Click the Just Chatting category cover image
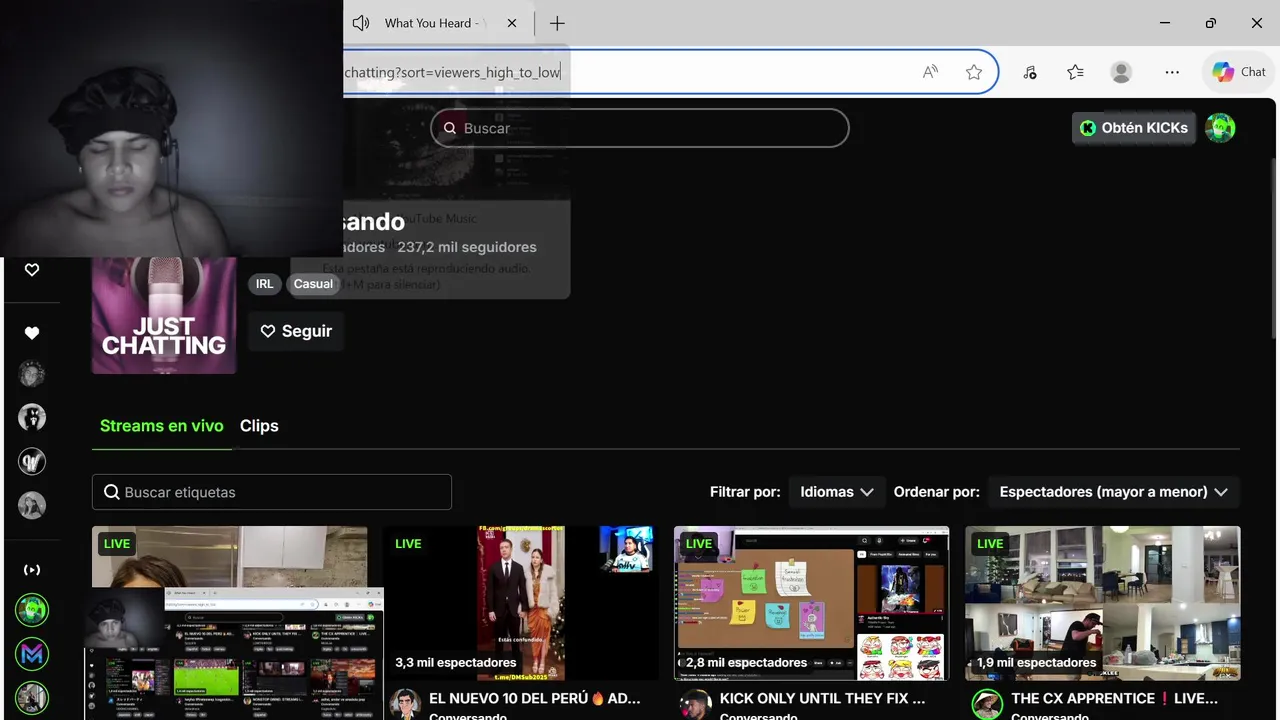Image resolution: width=1280 pixels, height=720 pixels. [x=164, y=315]
